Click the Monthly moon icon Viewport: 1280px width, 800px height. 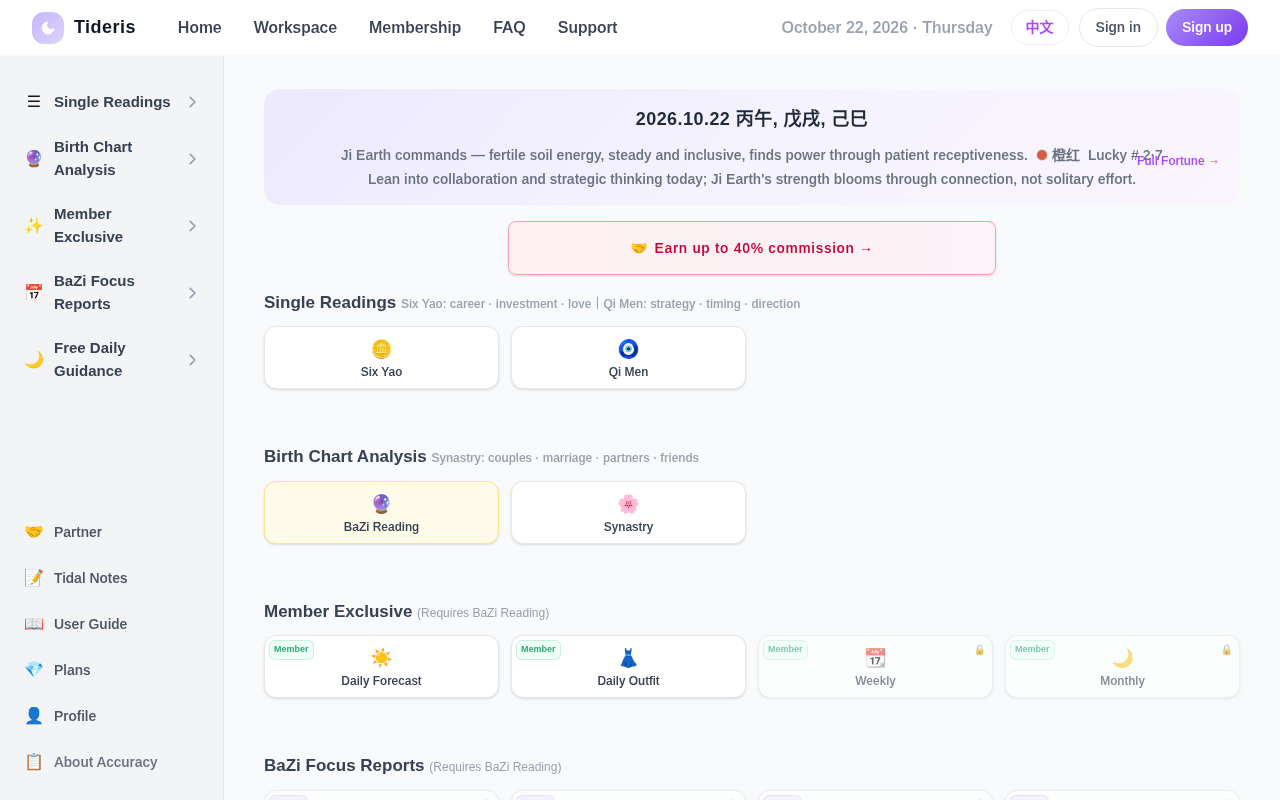click(1122, 658)
